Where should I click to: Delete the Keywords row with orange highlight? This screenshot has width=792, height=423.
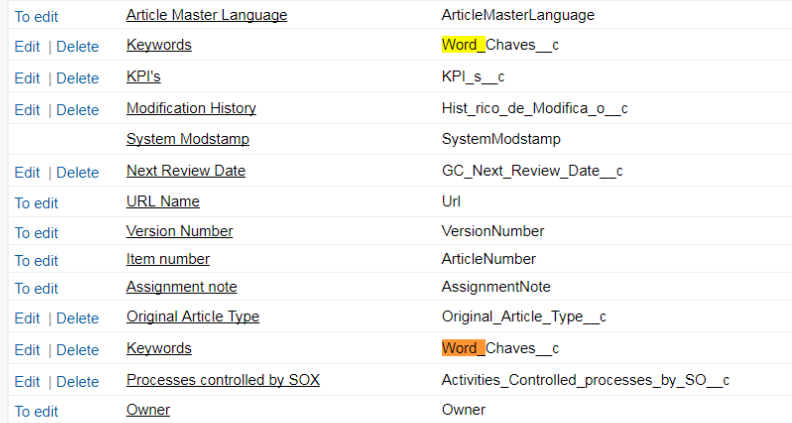click(77, 350)
